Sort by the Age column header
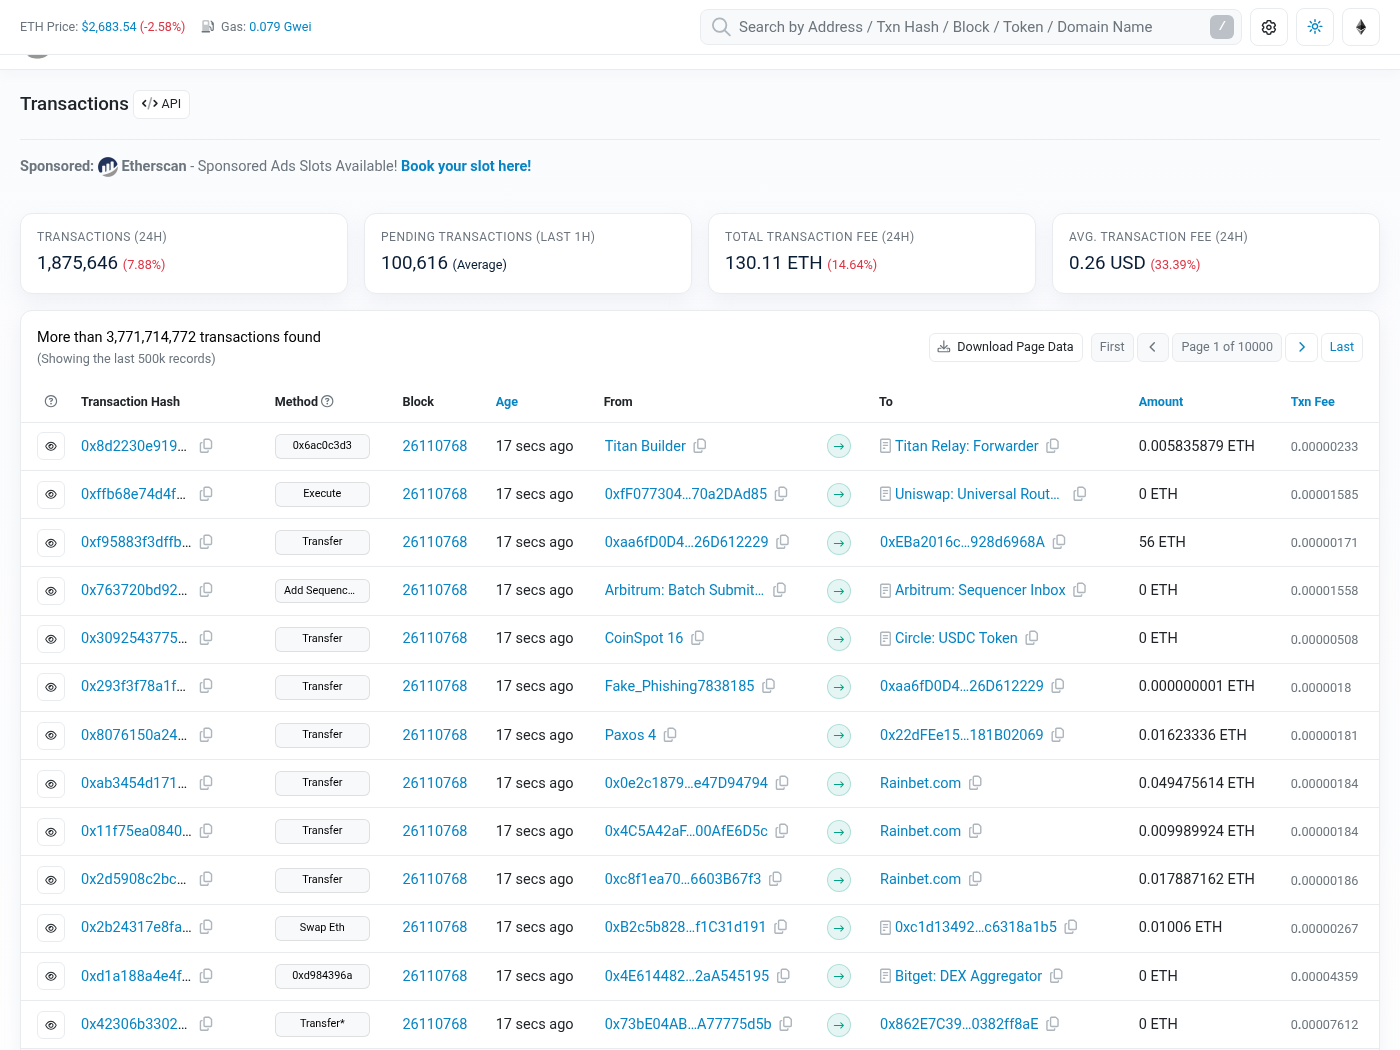The width and height of the screenshot is (1400, 1050). coord(507,402)
